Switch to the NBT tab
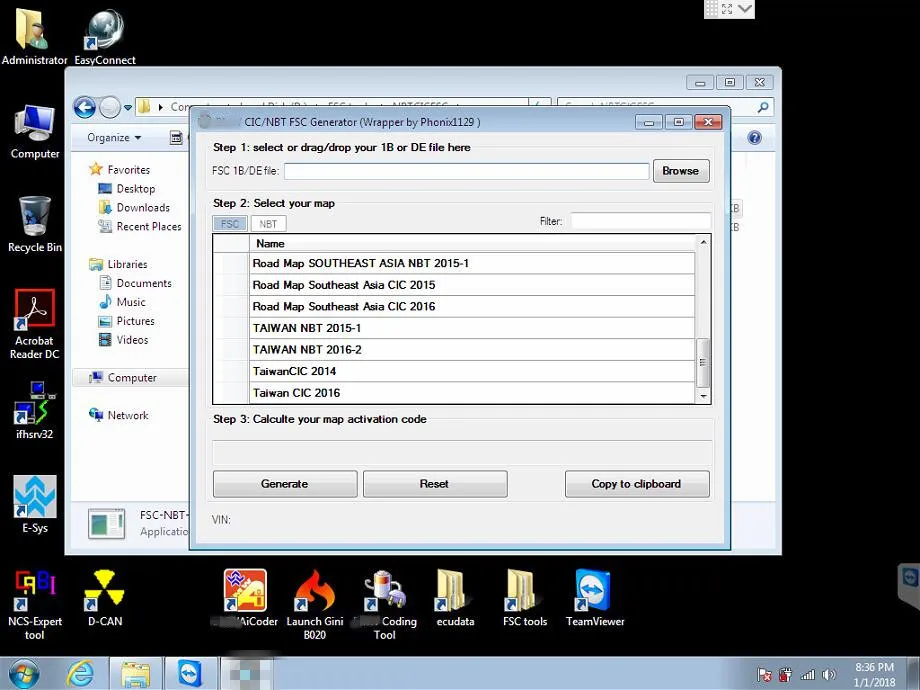Image resolution: width=920 pixels, height=690 pixels. coord(268,224)
